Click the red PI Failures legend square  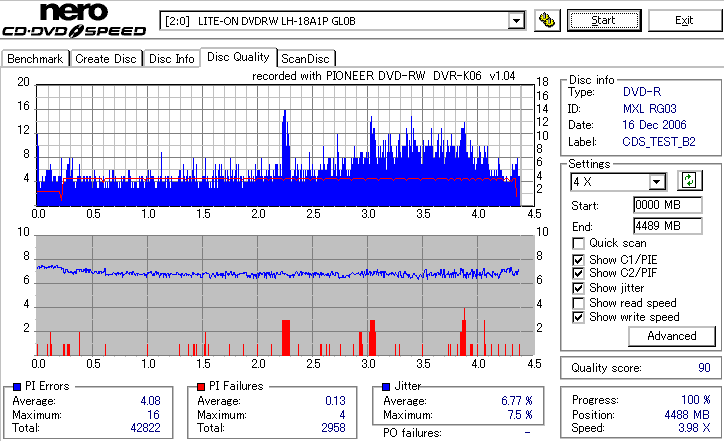point(201,386)
